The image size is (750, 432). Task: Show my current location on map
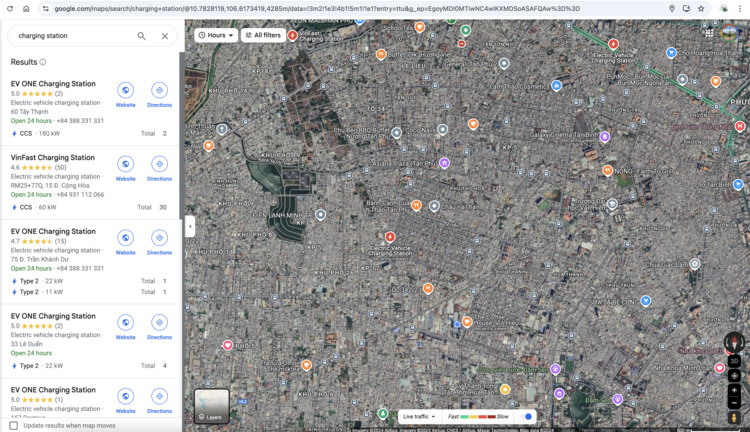click(734, 376)
